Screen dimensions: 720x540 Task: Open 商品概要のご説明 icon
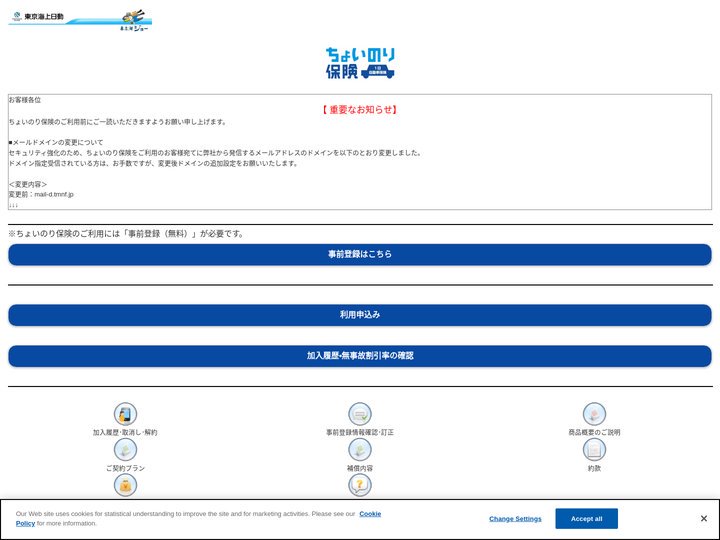tap(594, 414)
